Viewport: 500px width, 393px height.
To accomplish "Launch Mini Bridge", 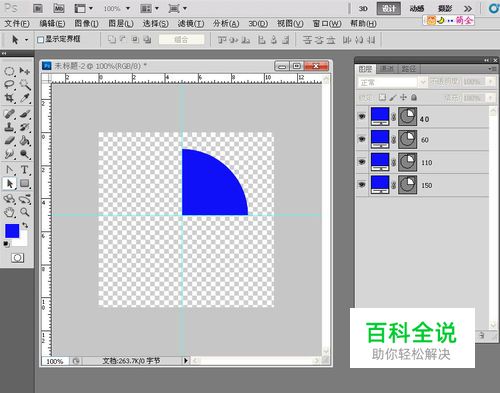I will pyautogui.click(x=59, y=8).
